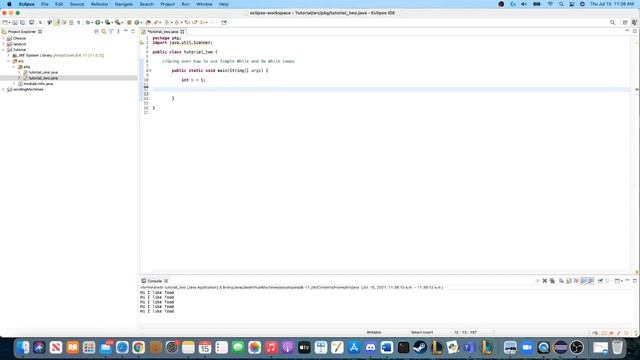
Task: Open the Music app in Dock
Action: click(271, 347)
